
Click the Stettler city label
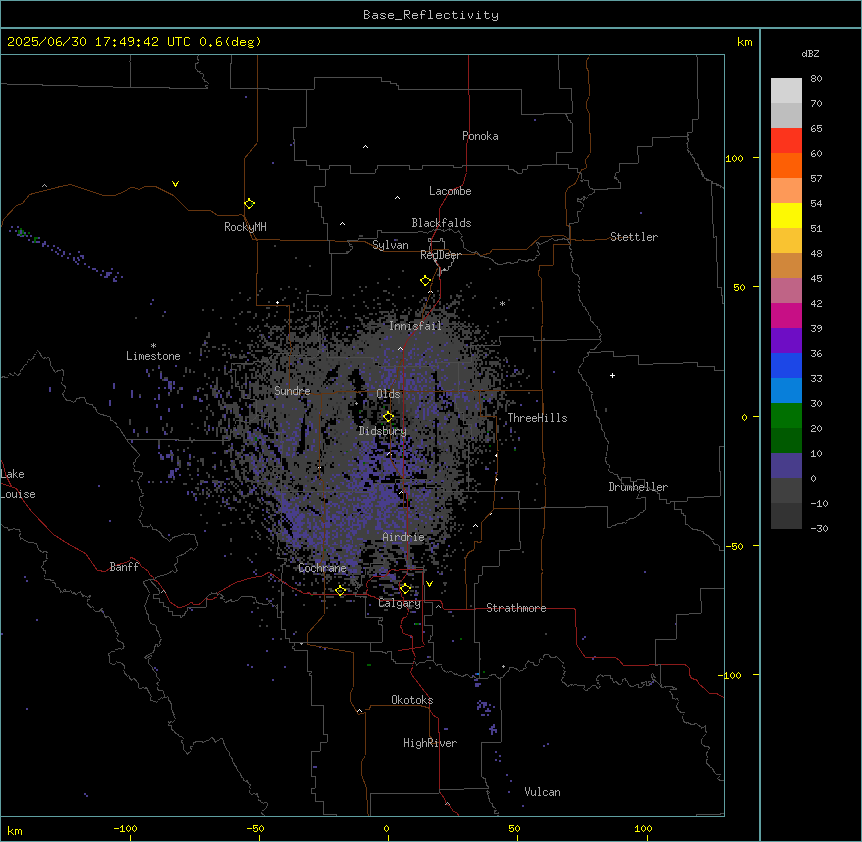634,237
